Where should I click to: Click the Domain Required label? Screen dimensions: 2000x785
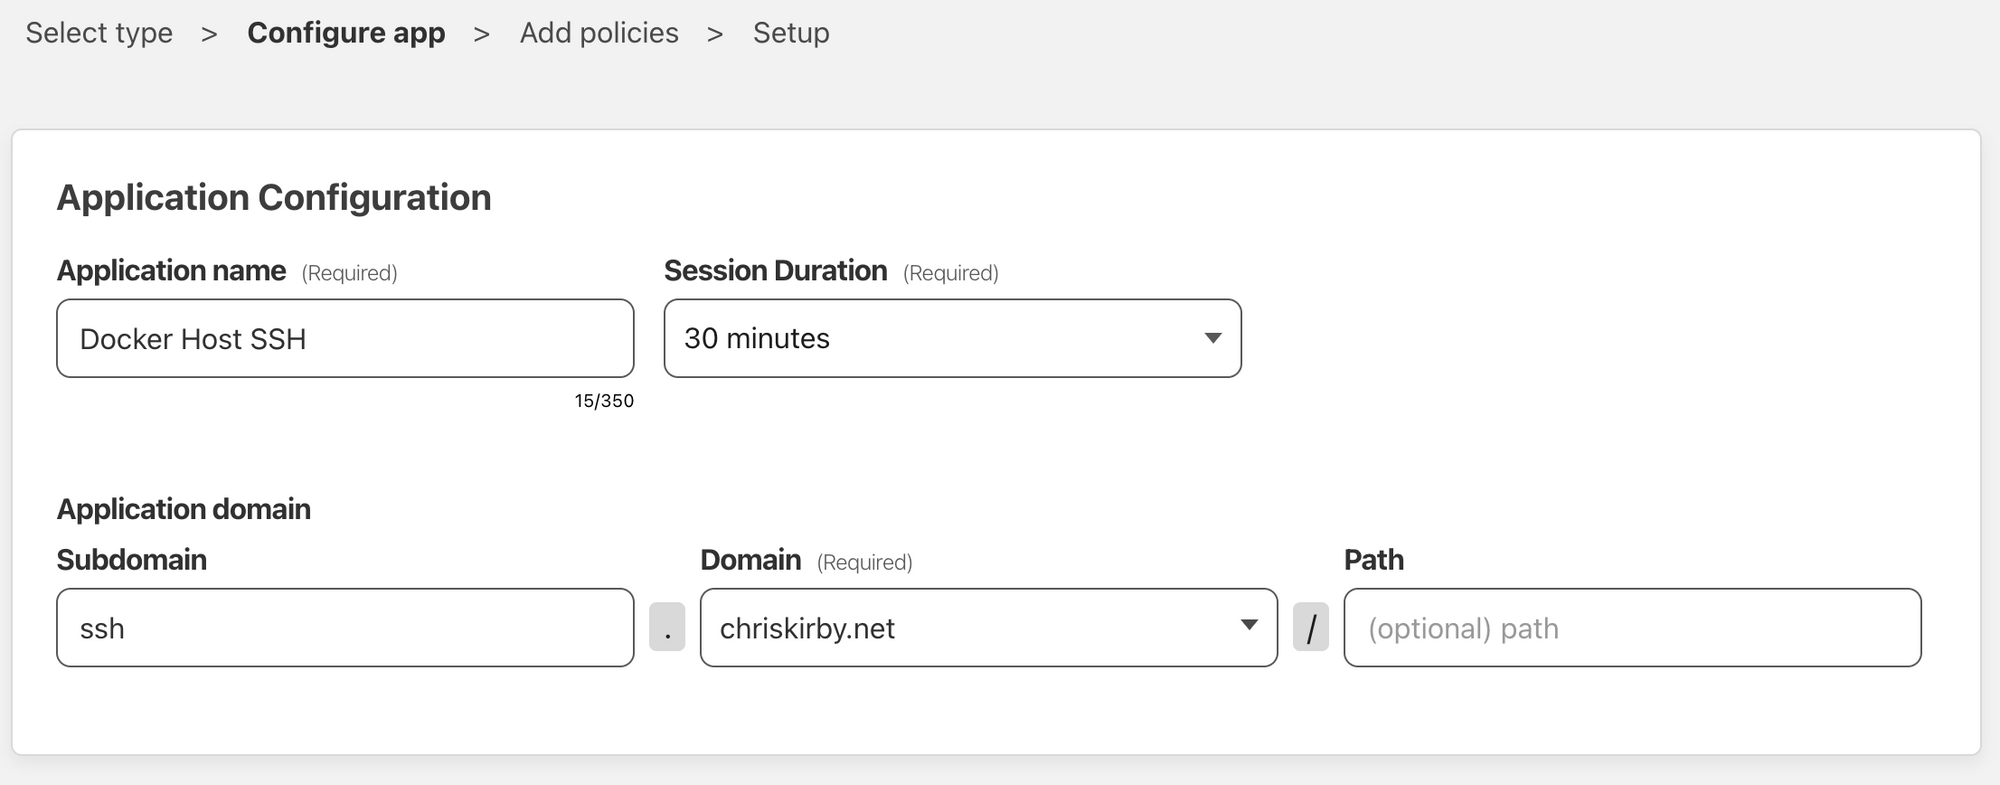864,561
